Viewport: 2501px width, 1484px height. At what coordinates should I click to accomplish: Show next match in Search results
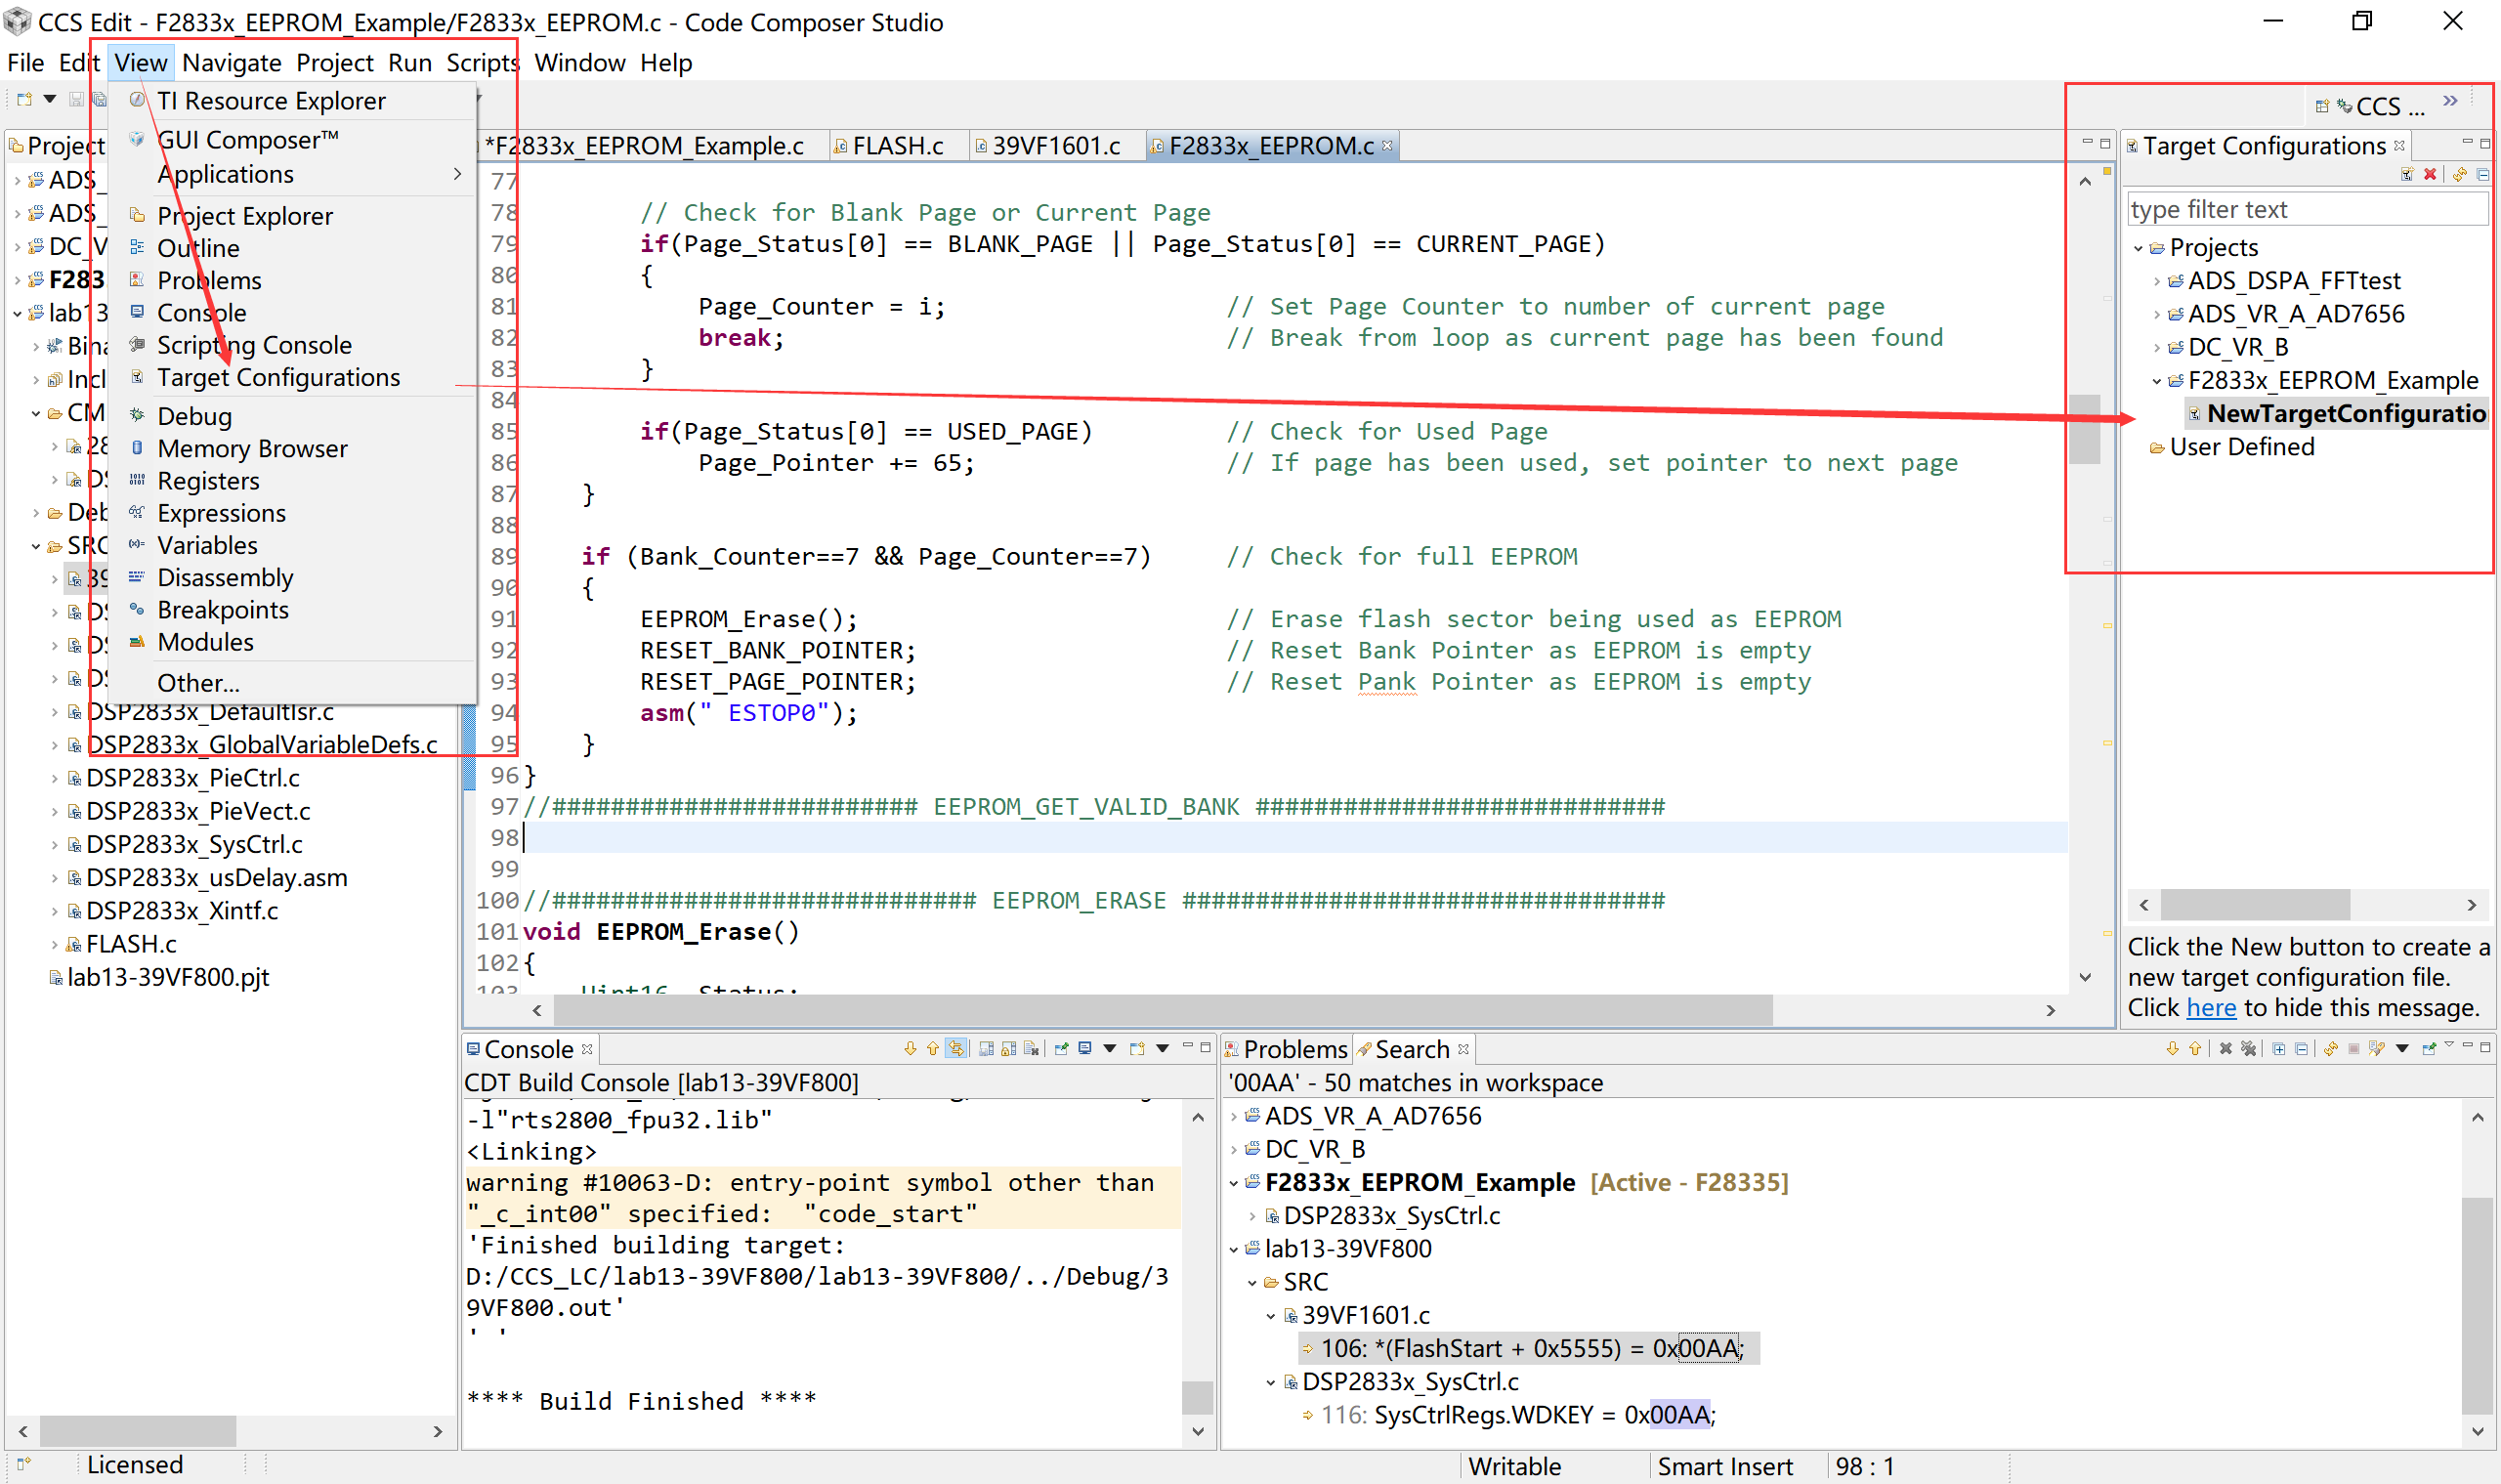click(2174, 1048)
